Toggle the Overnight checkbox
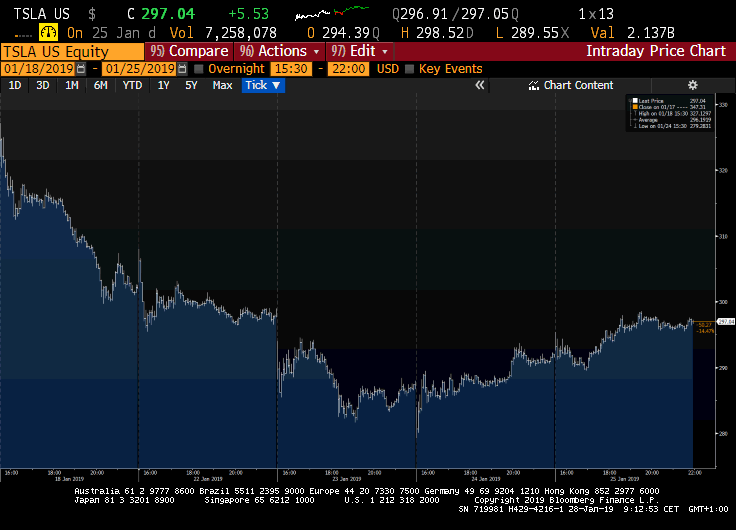Screen dimensions: 736x530 (x=199, y=69)
